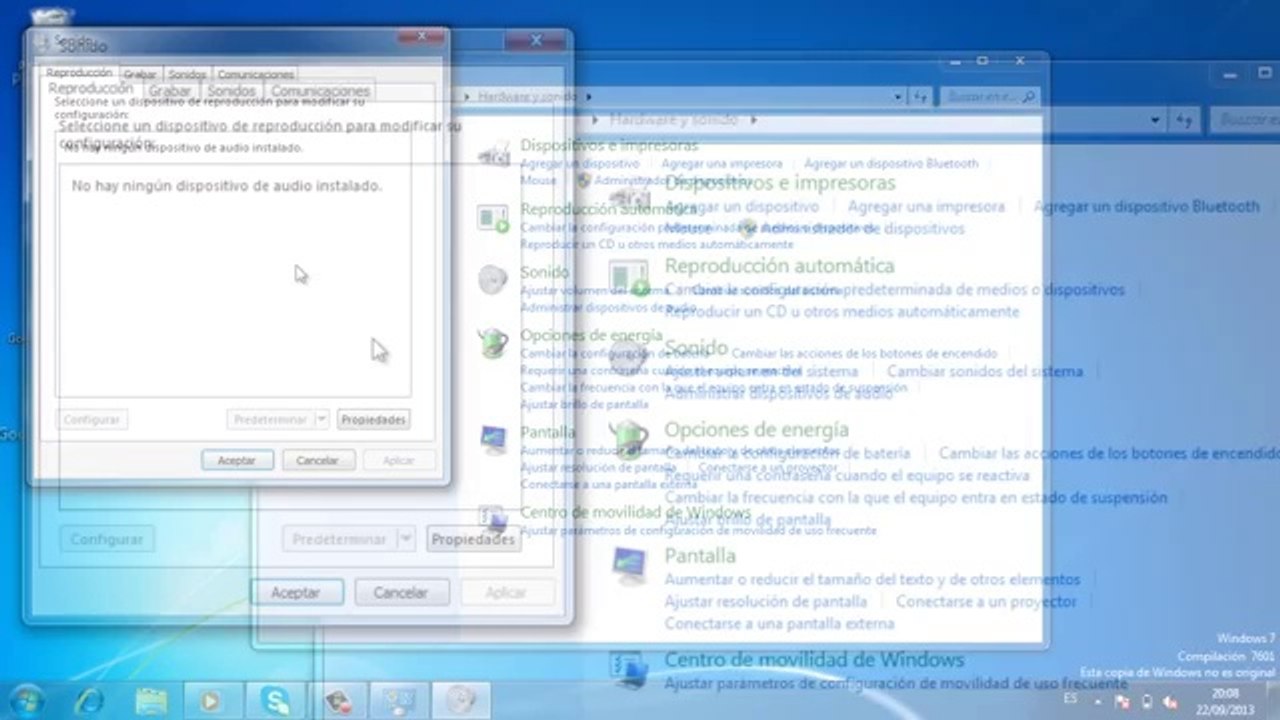This screenshot has width=1280, height=720.
Task: Refresh the small Control Panel address bar
Action: (921, 96)
